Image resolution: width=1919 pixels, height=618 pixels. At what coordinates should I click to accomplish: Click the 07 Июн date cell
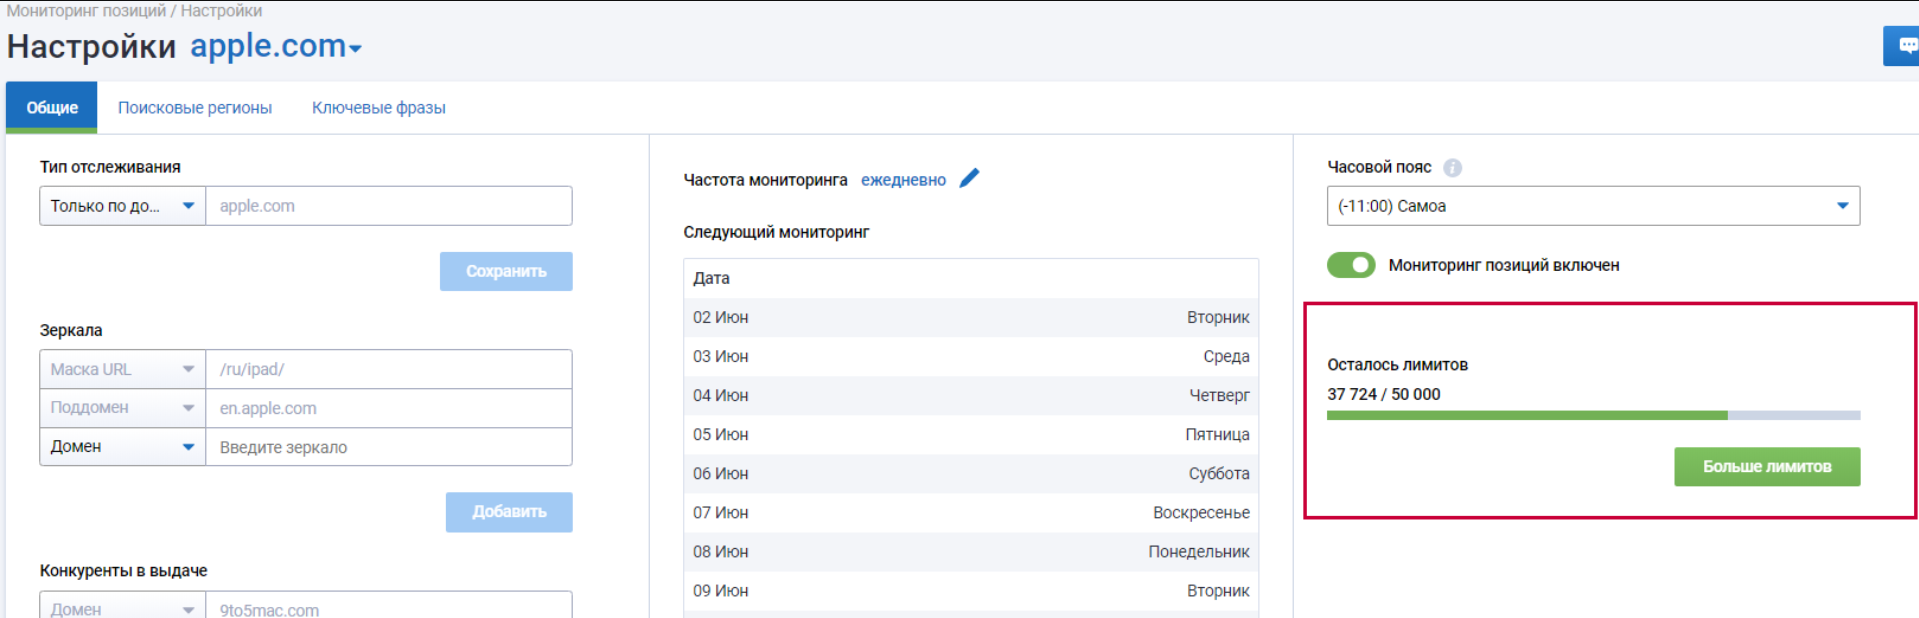(721, 512)
